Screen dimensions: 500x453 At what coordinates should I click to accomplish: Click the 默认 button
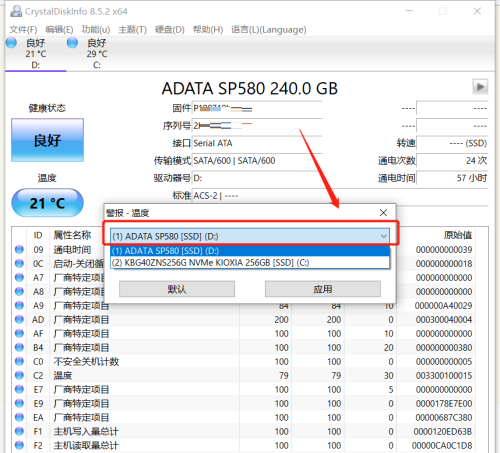tap(177, 289)
